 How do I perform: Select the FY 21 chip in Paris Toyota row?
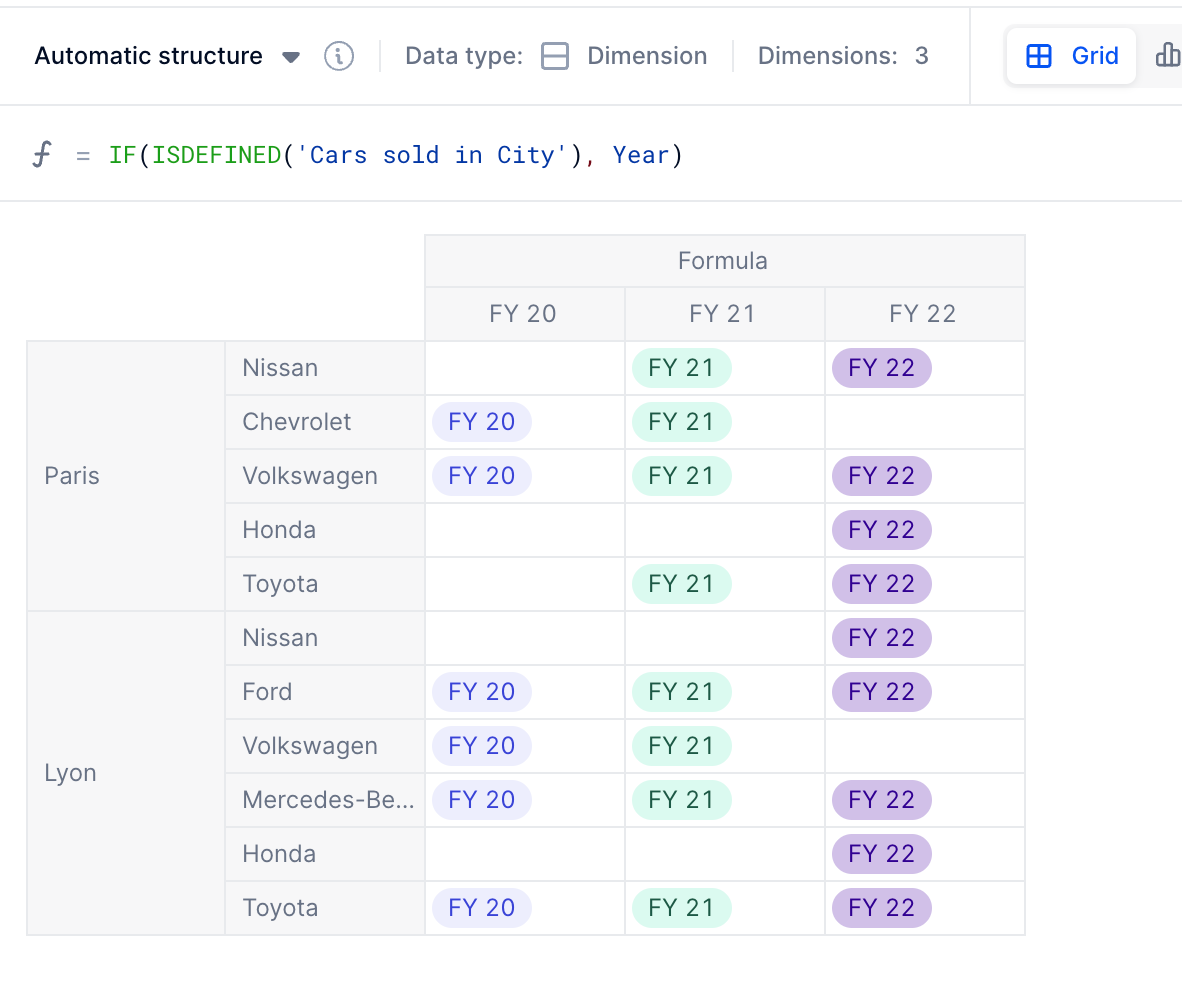point(681,584)
